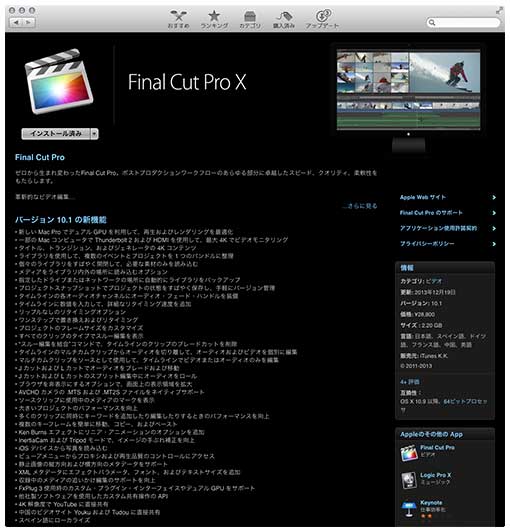This screenshot has height=532, width=510.
Task: Click chevron next to アプリケーション使用許諾契約
Action: pyautogui.click(x=494, y=228)
